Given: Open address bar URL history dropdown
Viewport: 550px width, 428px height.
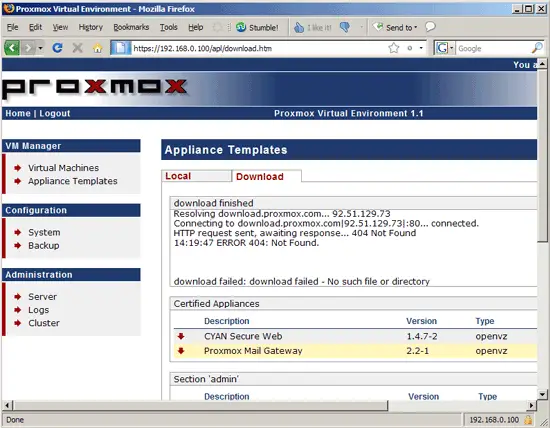Looking at the screenshot, I should pyautogui.click(x=421, y=48).
